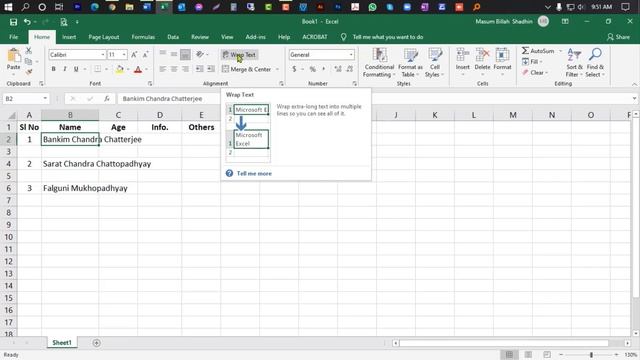Toggle bold formatting
640x360 pixels.
point(53,69)
